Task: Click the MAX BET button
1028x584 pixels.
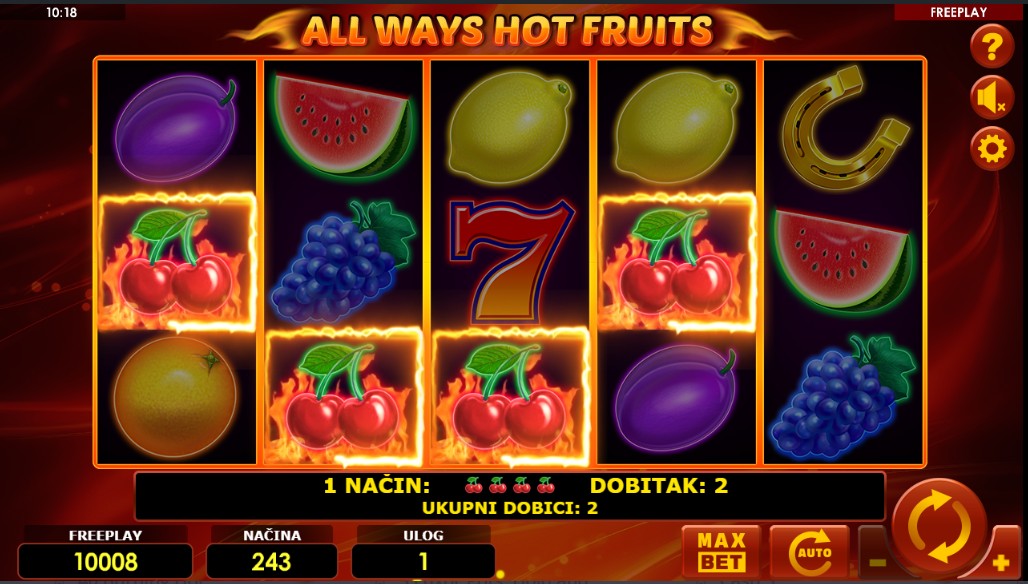Action: click(721, 551)
